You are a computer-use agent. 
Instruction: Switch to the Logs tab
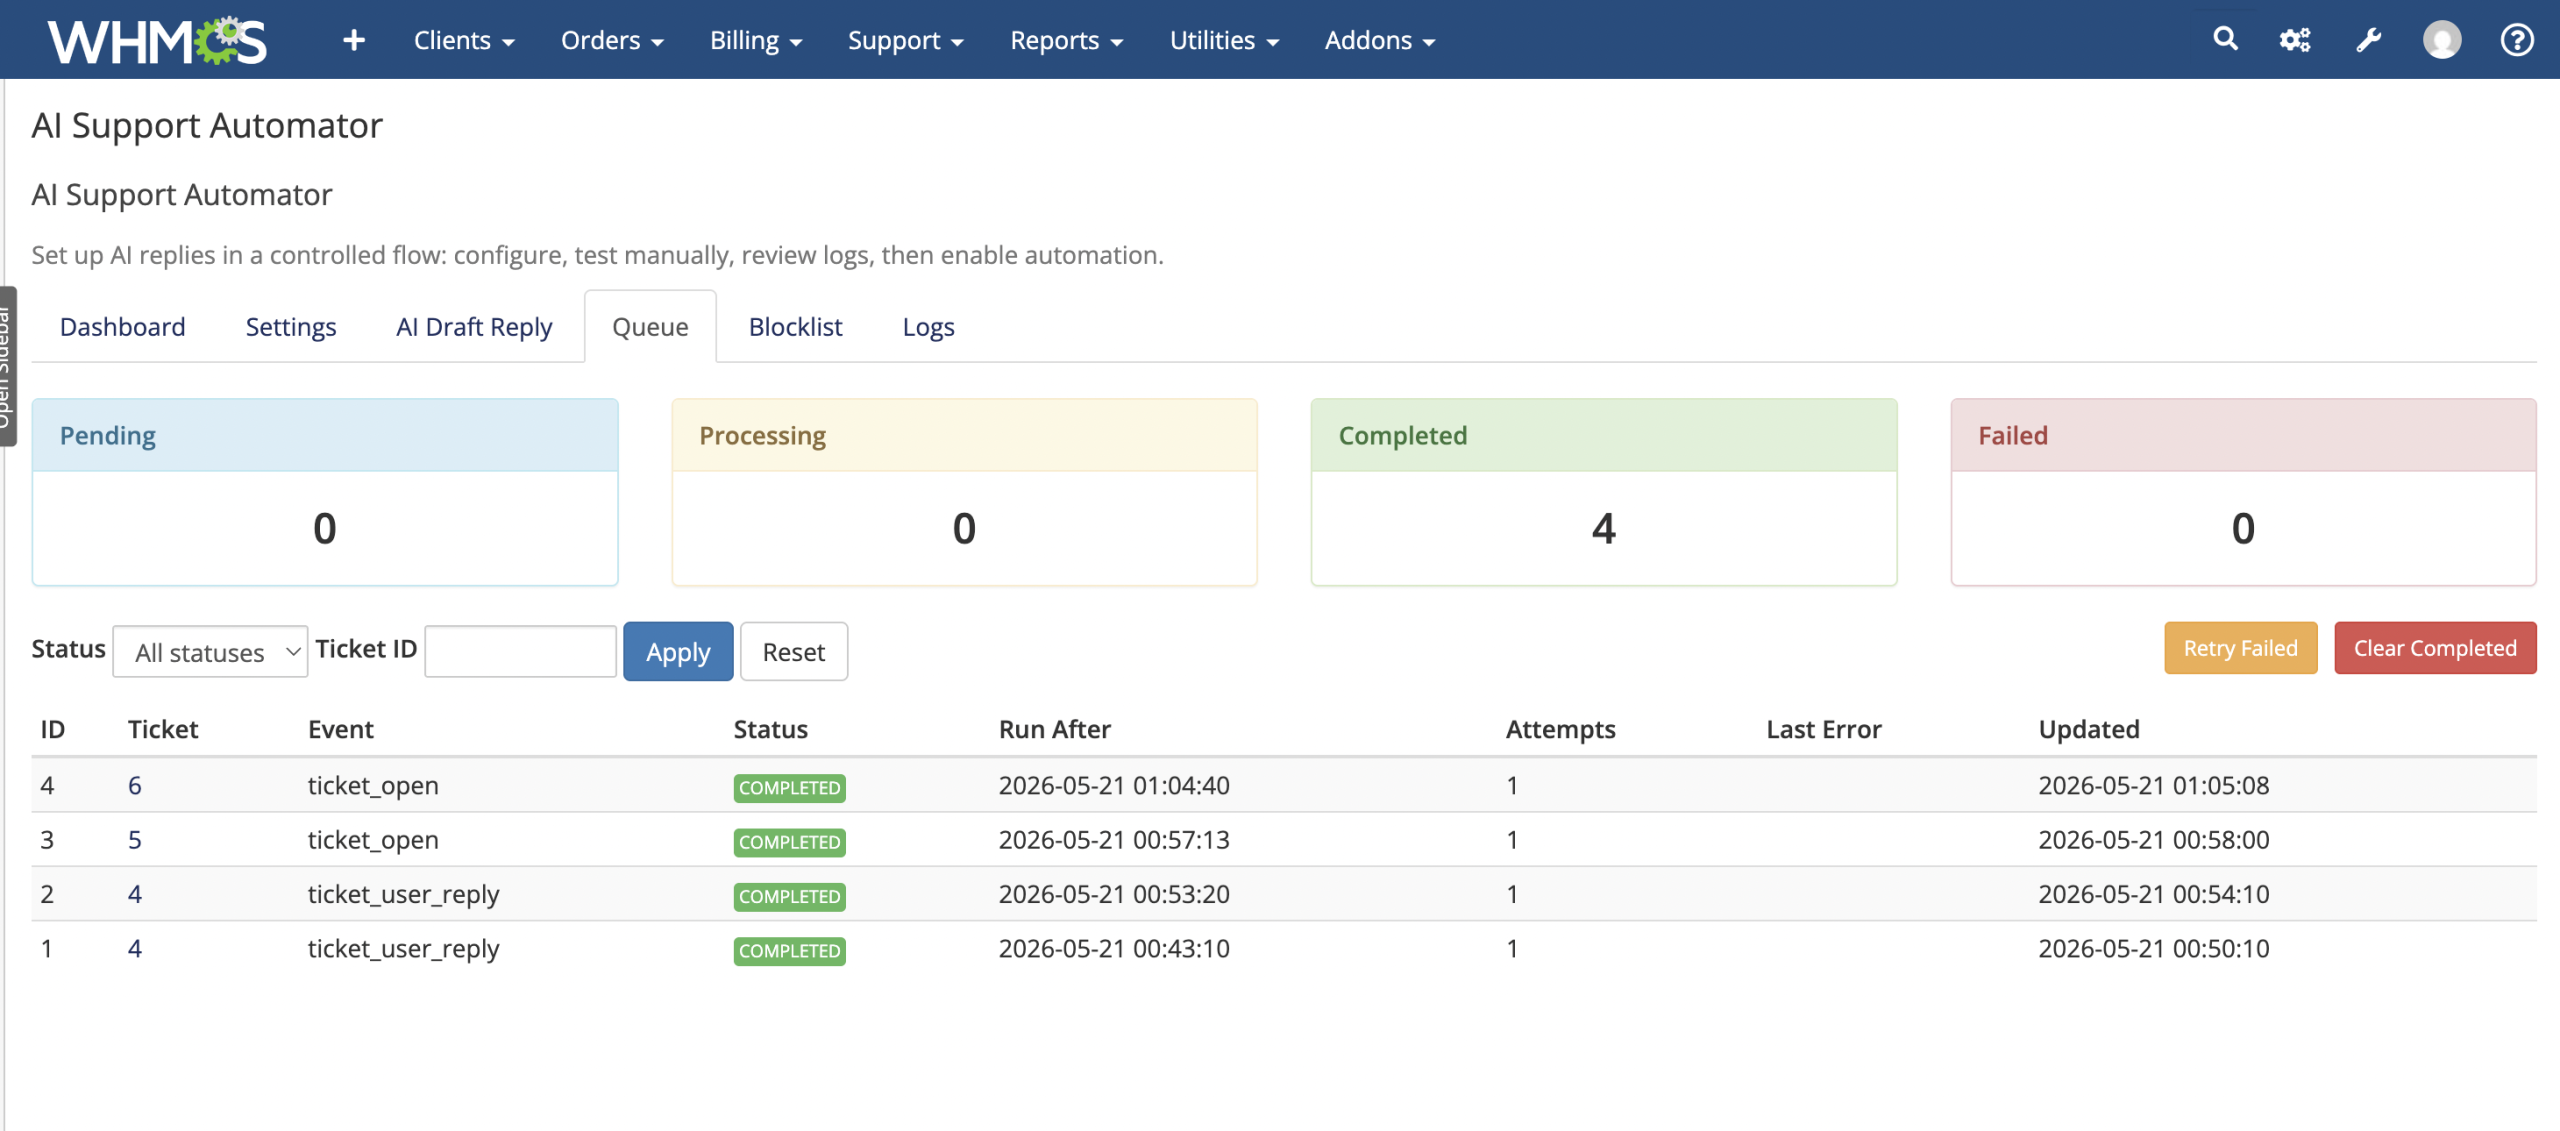(x=928, y=327)
